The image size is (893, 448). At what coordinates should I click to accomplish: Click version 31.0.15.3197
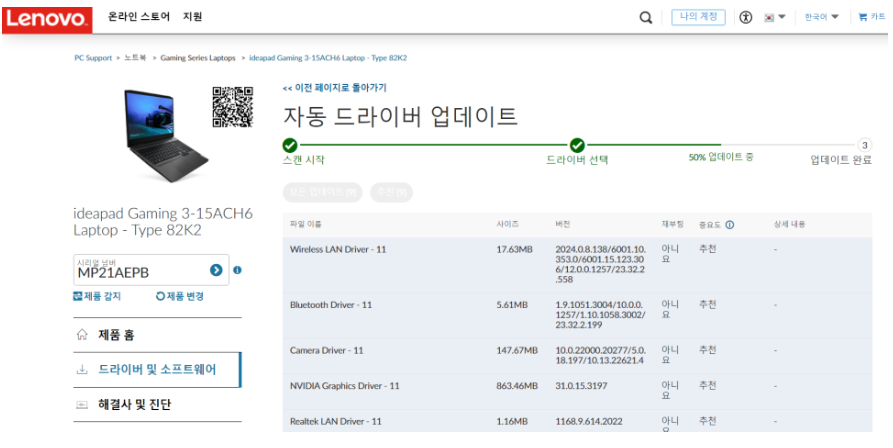pos(581,386)
